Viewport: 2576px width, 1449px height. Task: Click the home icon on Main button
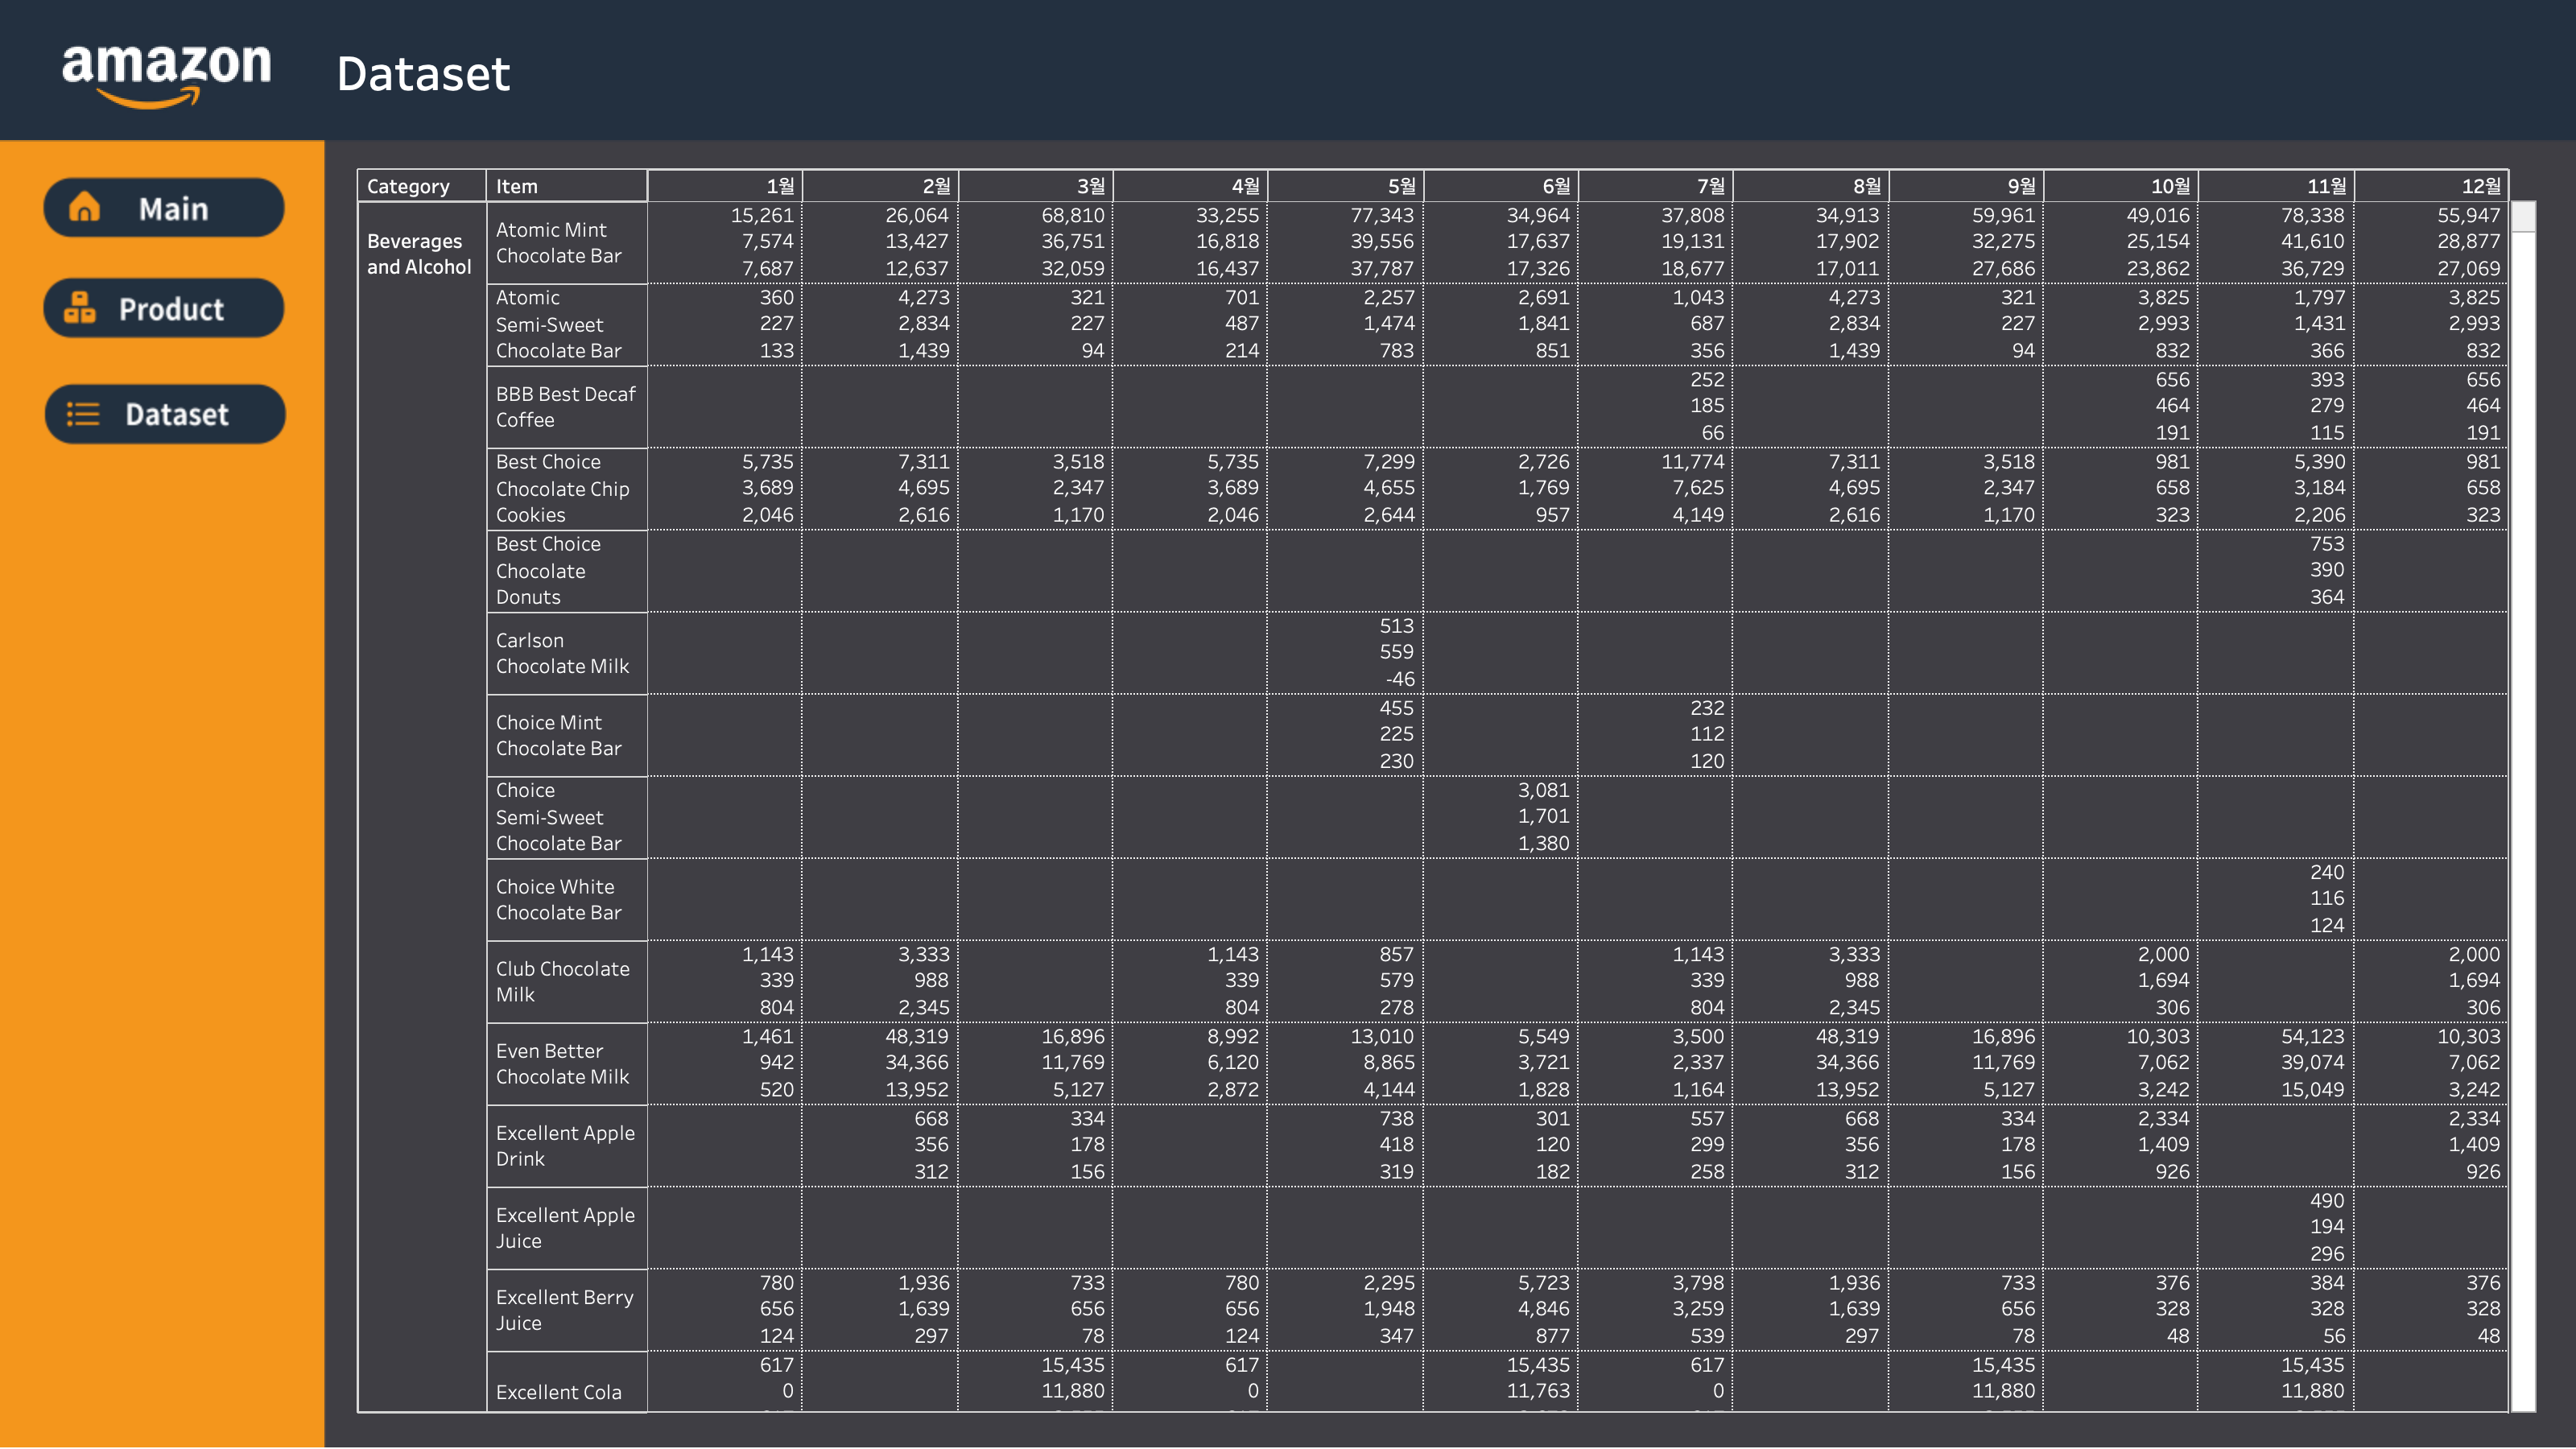84,208
